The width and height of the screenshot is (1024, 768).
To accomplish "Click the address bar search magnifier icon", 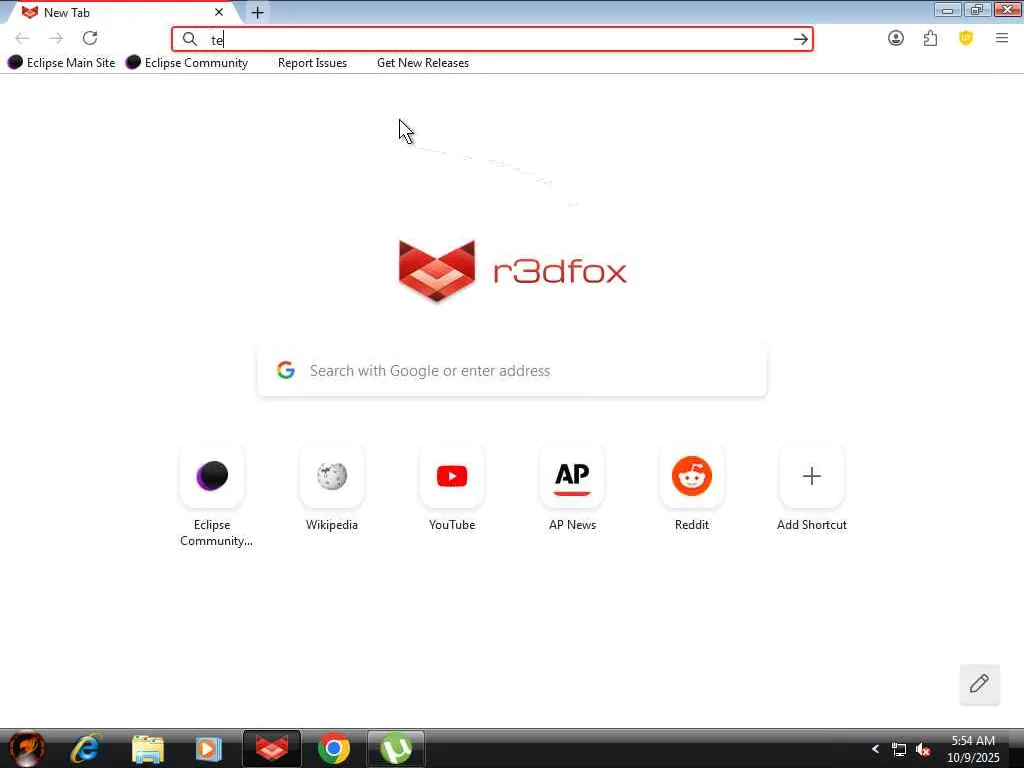I will point(189,39).
